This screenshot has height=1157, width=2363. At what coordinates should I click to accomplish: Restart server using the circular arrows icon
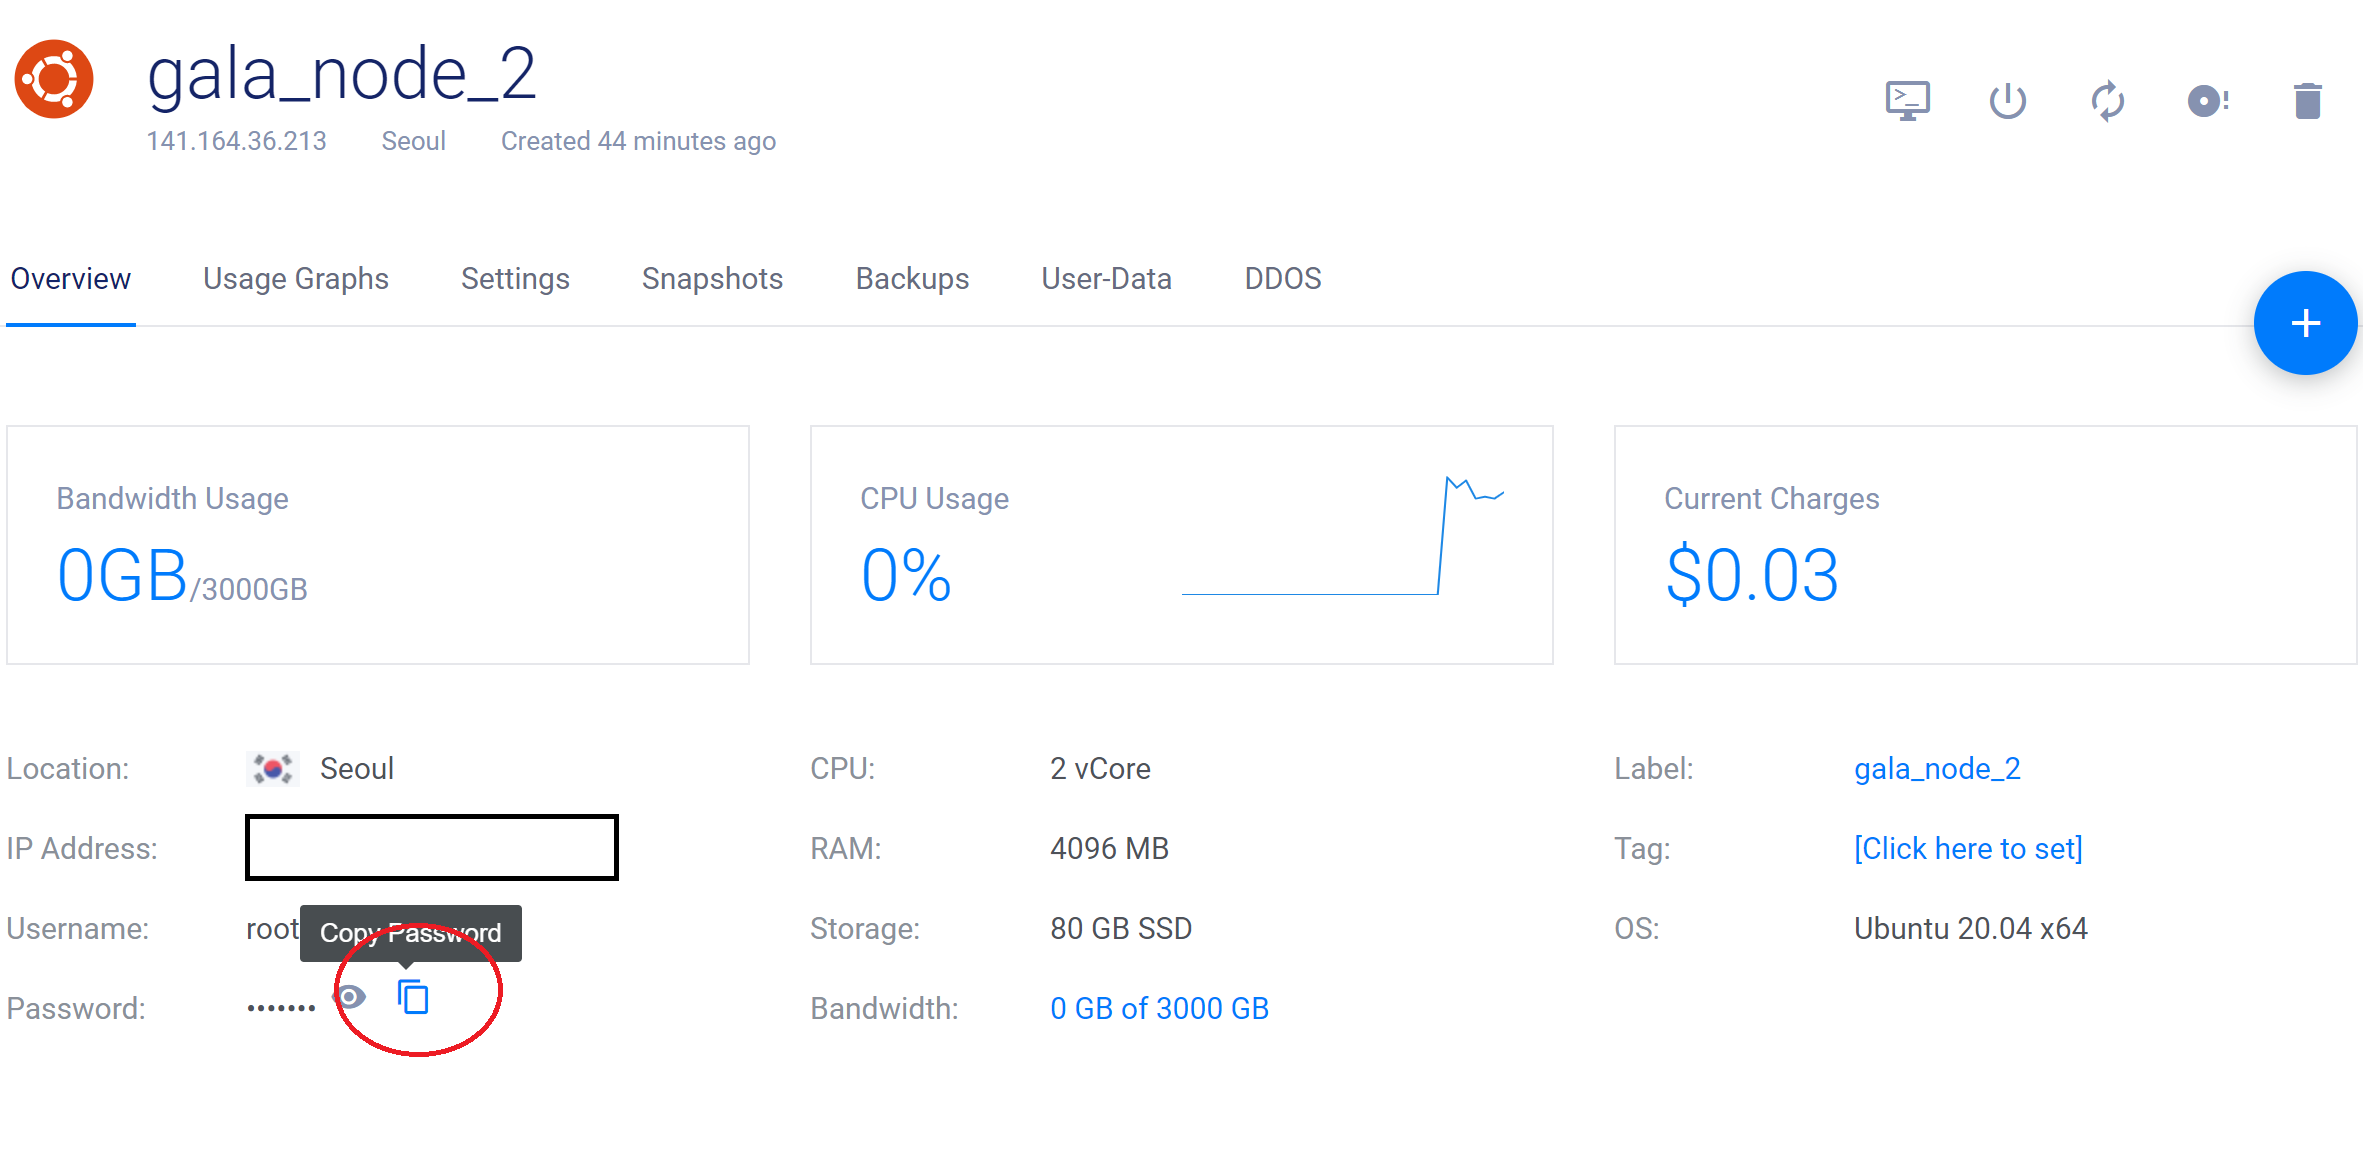click(x=2107, y=101)
